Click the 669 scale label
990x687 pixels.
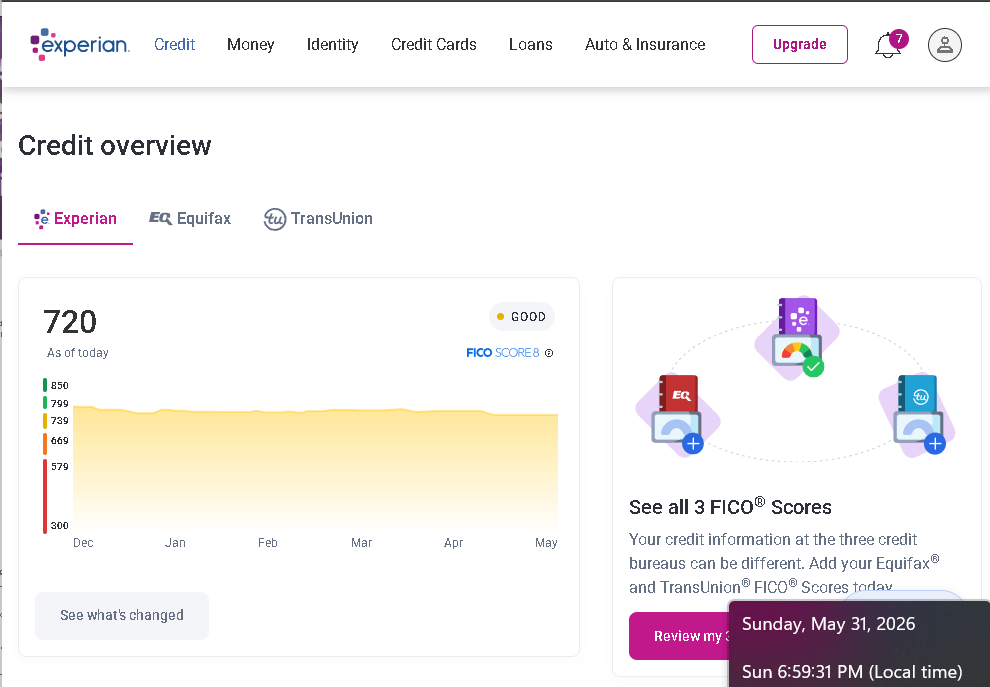click(59, 441)
